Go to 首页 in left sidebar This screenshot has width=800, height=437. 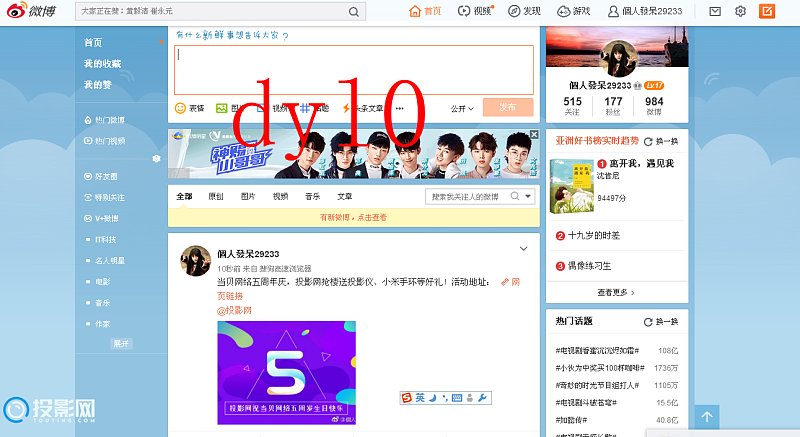tap(93, 43)
